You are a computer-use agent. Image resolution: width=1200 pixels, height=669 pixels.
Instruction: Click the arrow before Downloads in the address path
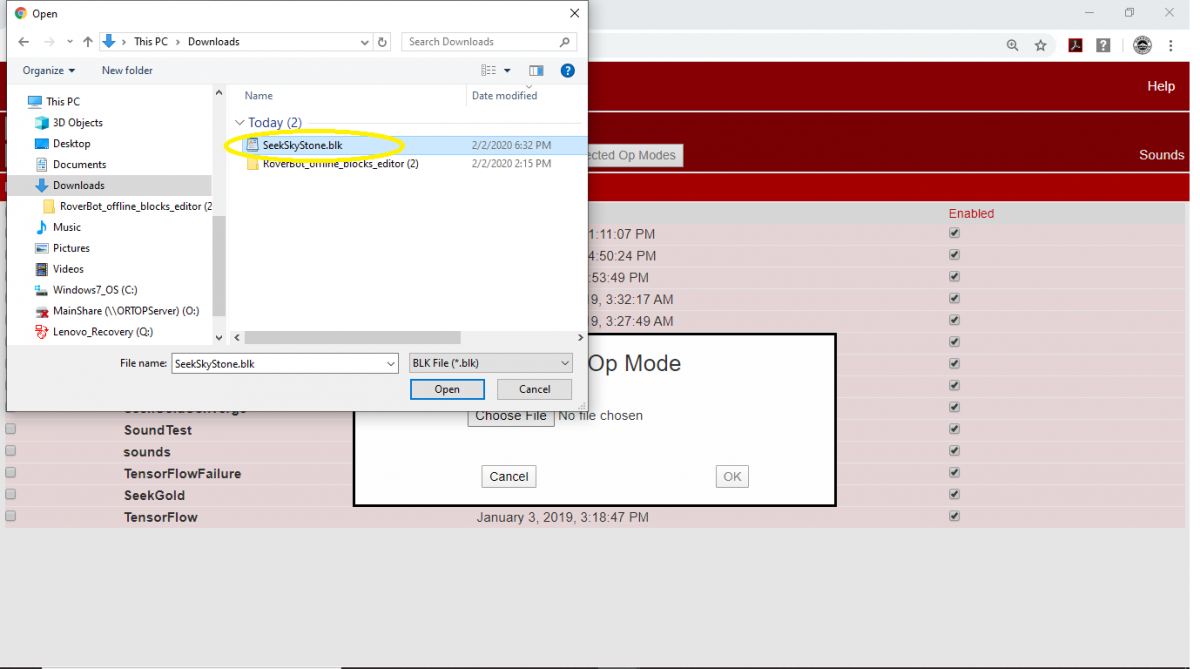tap(179, 42)
